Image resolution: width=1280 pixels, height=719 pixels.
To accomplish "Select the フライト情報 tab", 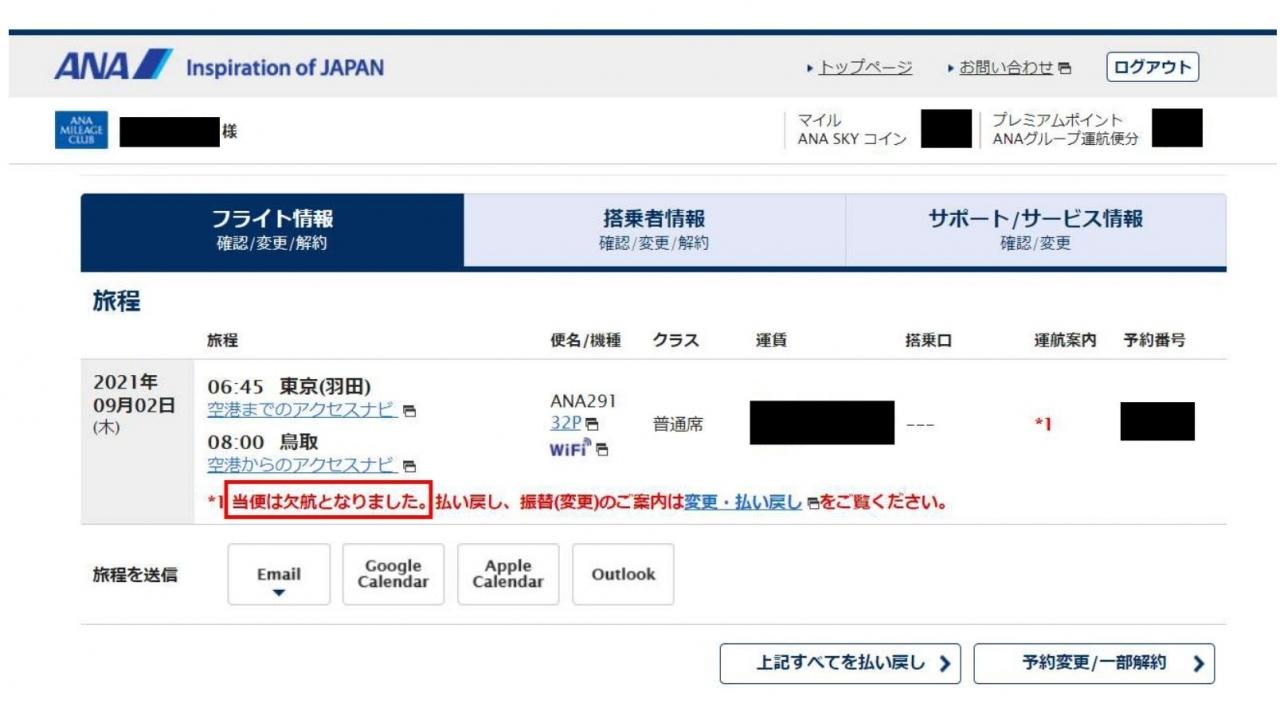I will tap(272, 230).
